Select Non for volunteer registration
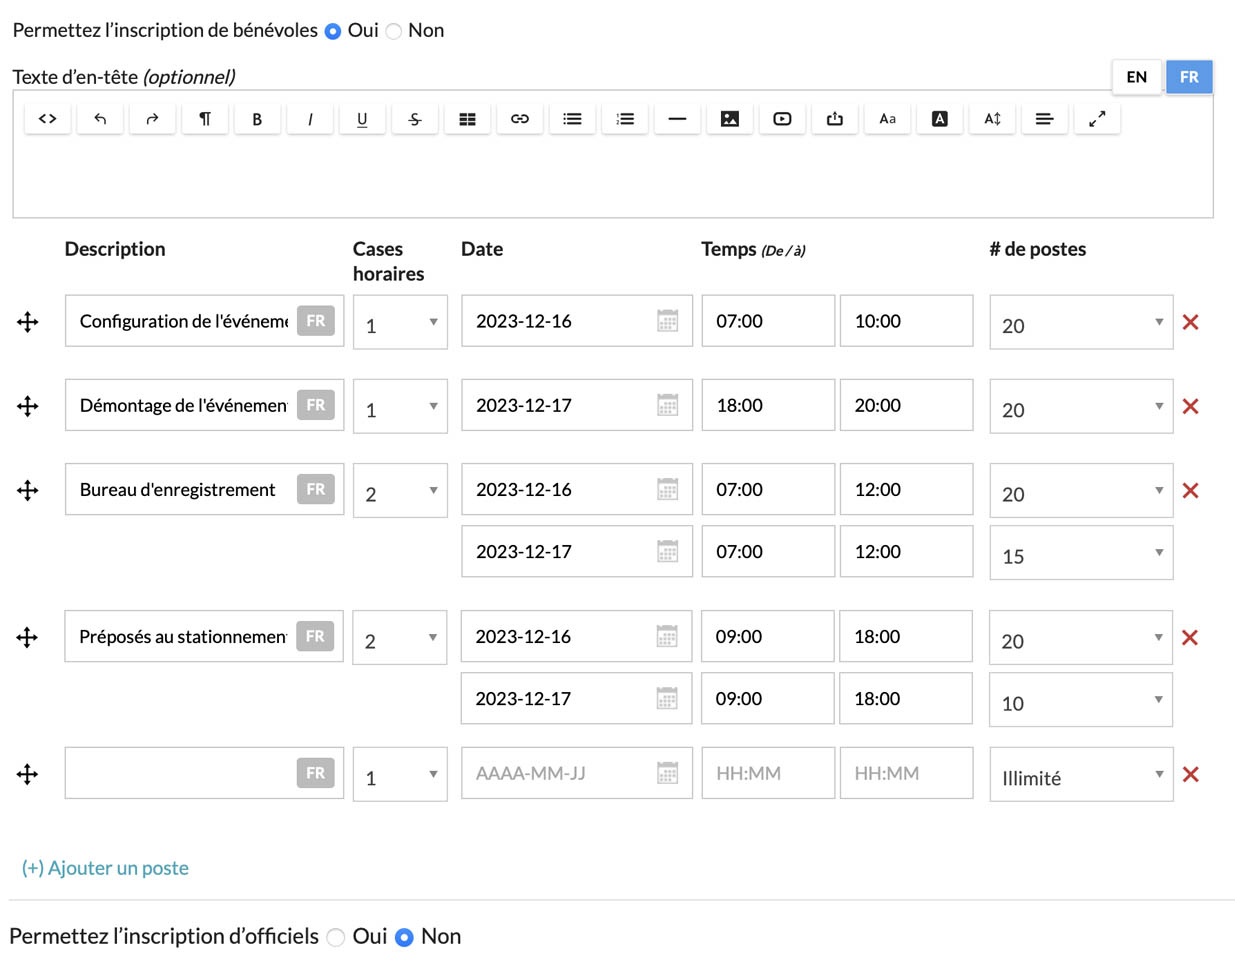 (395, 31)
